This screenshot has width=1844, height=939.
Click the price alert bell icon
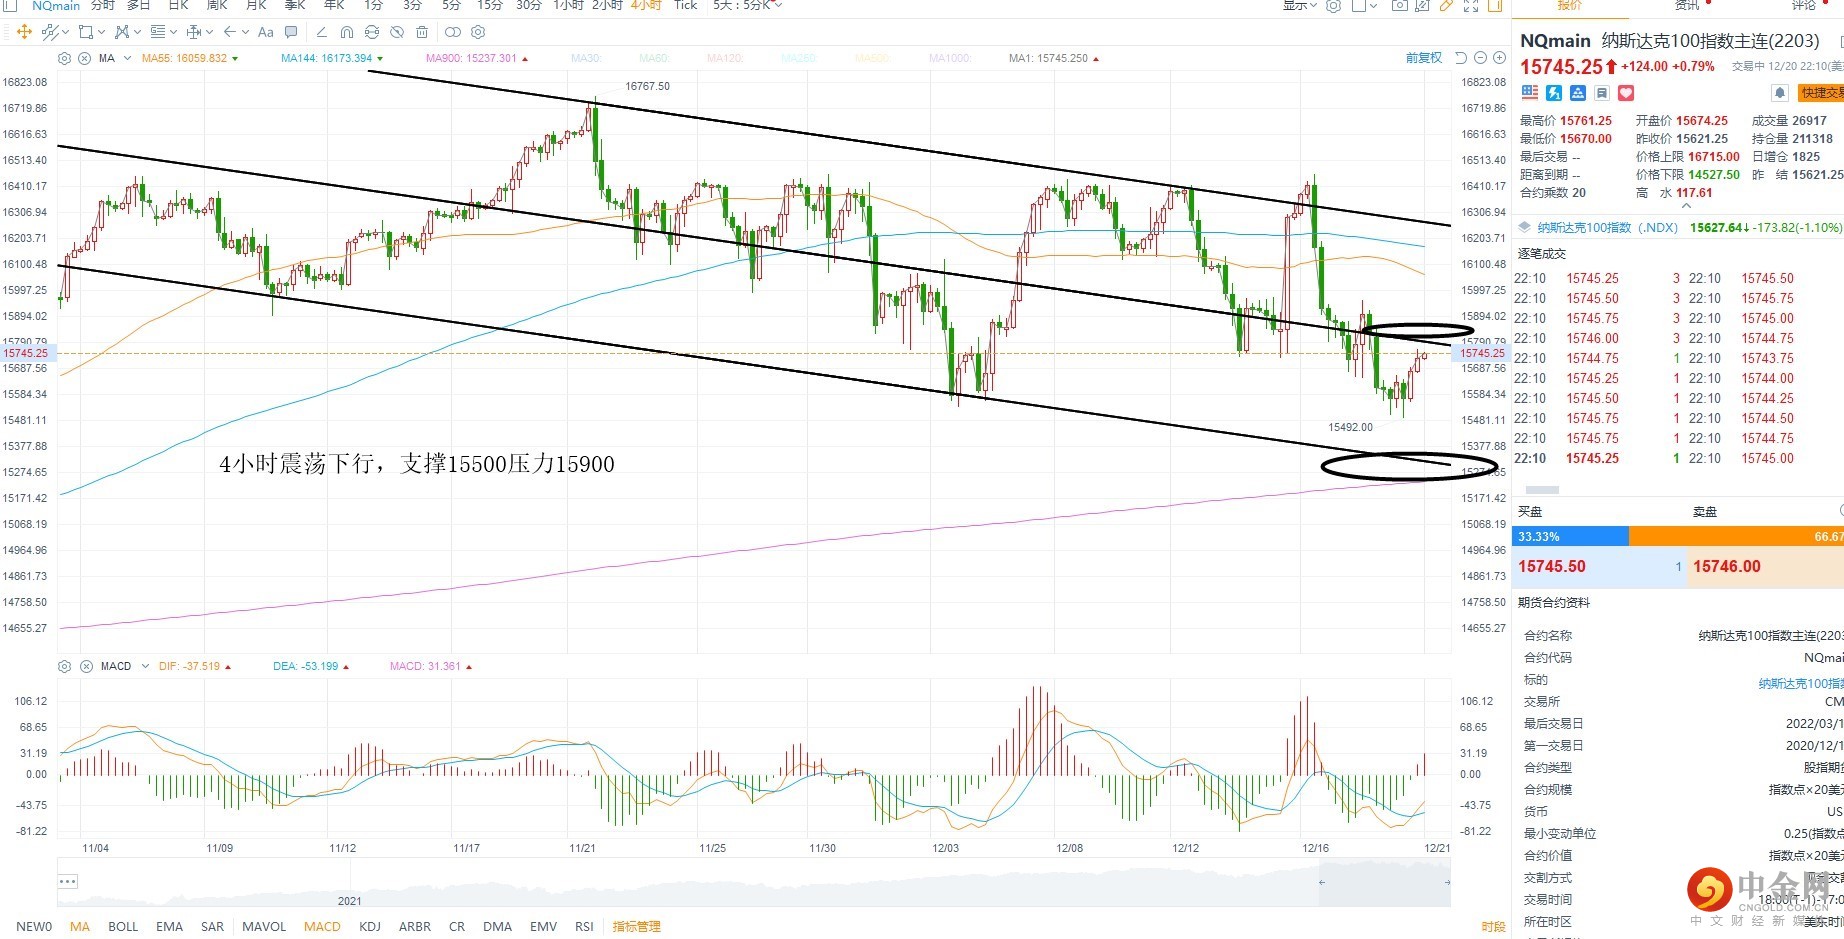pyautogui.click(x=1780, y=93)
